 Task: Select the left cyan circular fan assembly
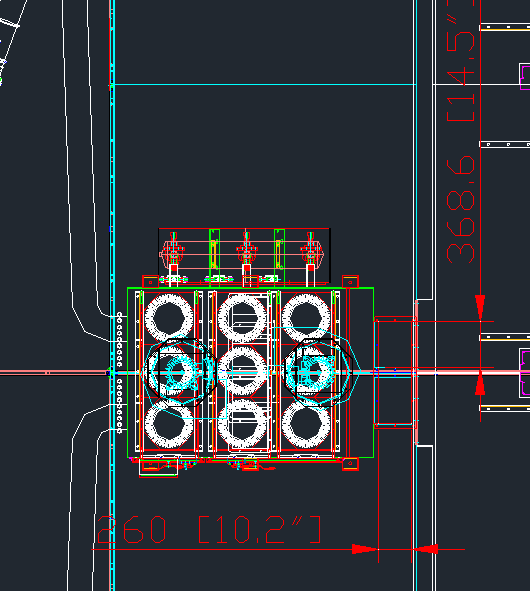point(177,372)
